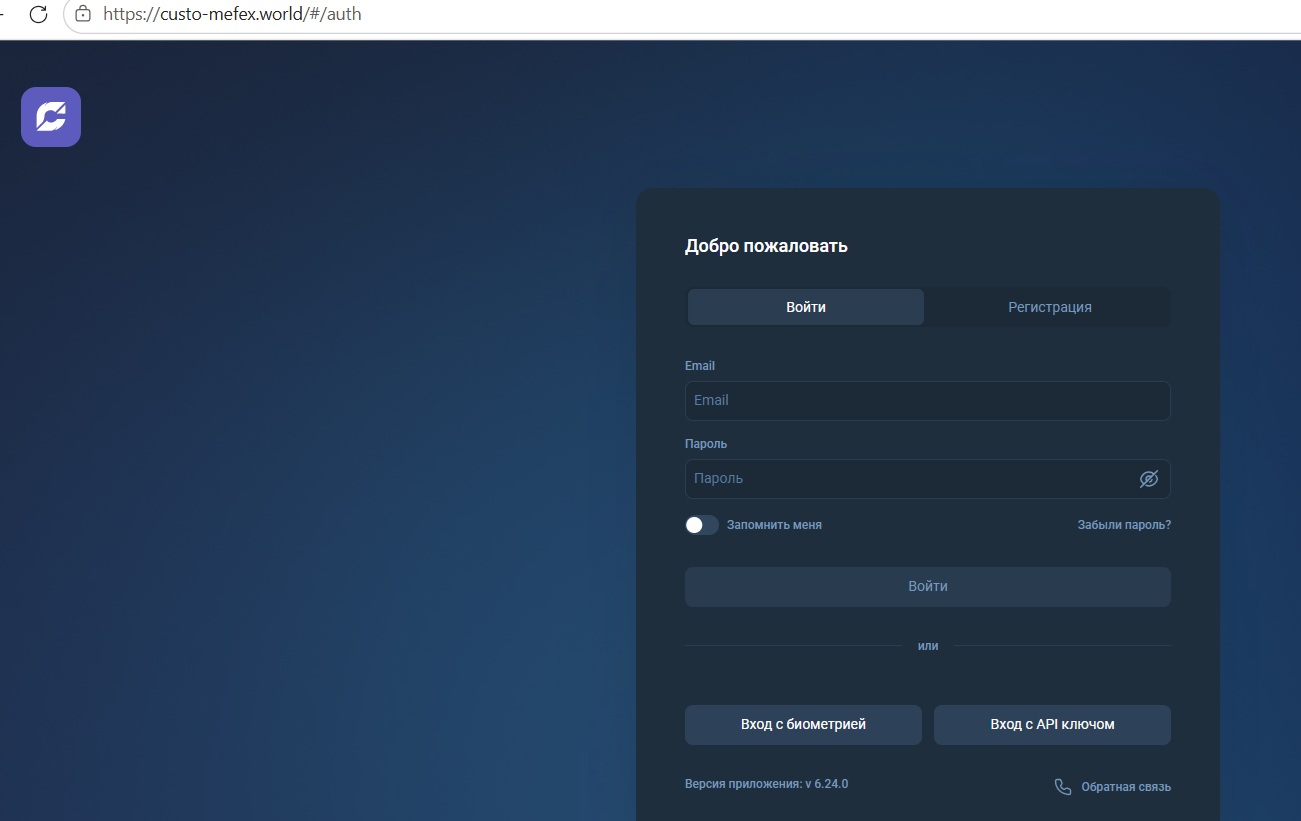The width and height of the screenshot is (1301, 821).
Task: Show password with the crossed eye icon
Action: pyautogui.click(x=1149, y=479)
